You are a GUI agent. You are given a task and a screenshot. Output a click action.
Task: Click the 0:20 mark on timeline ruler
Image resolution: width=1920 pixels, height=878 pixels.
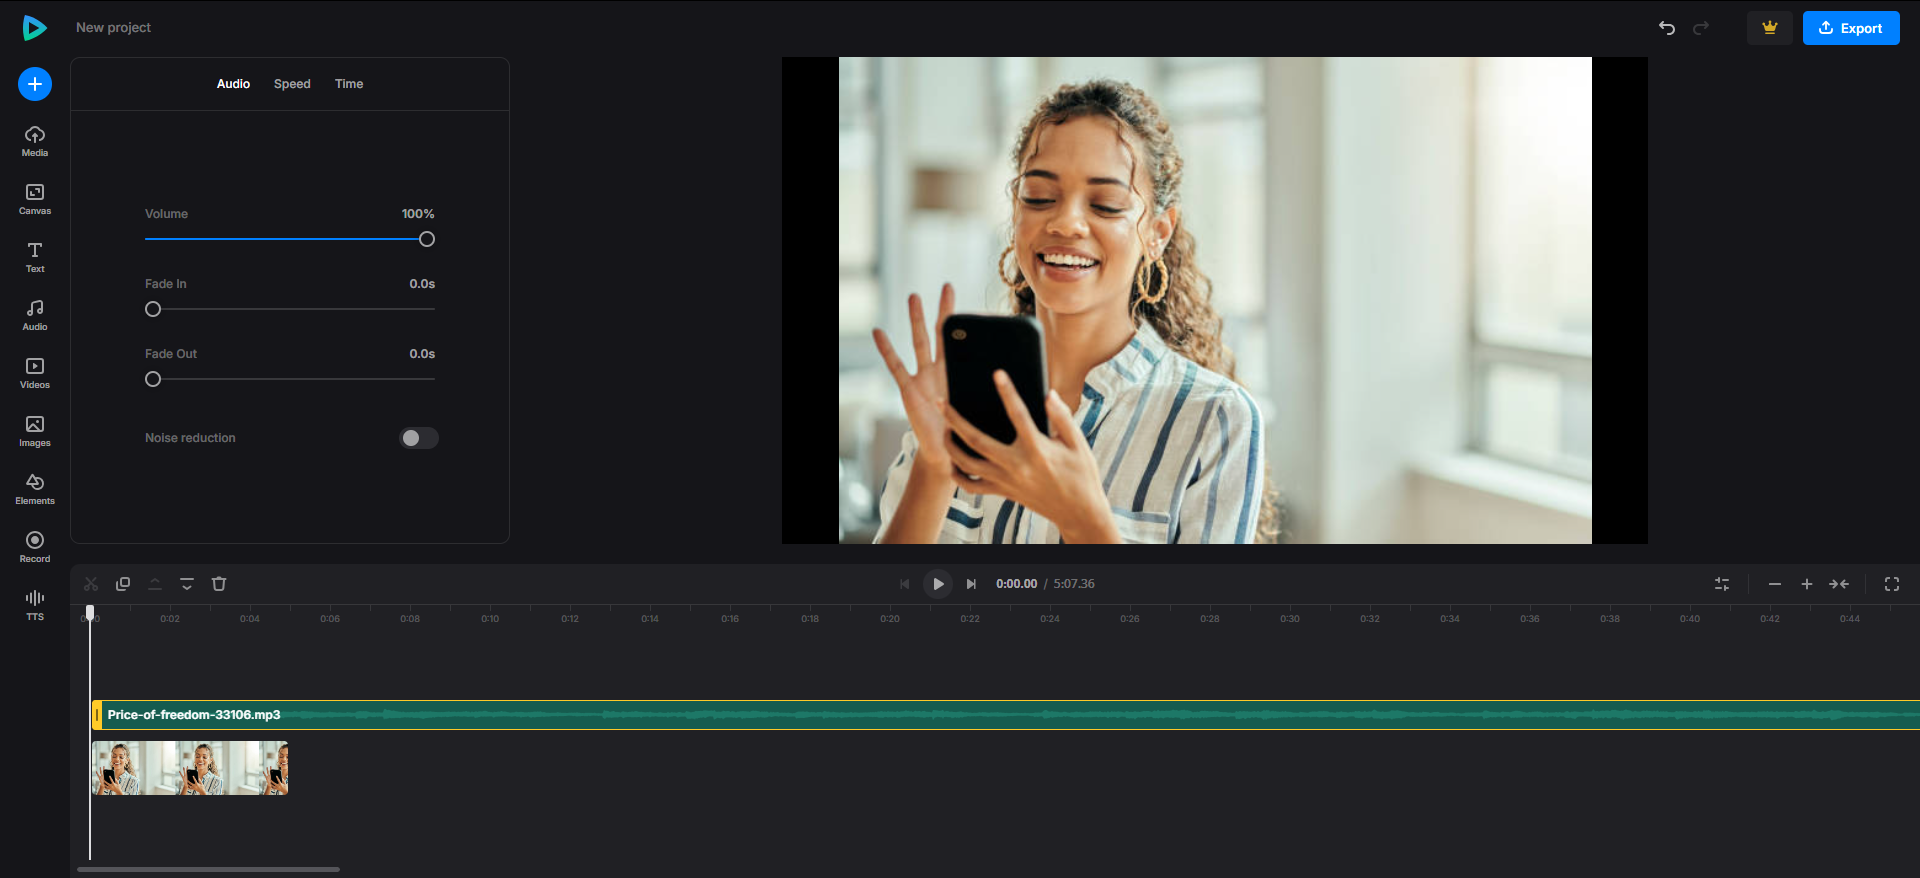click(x=890, y=619)
